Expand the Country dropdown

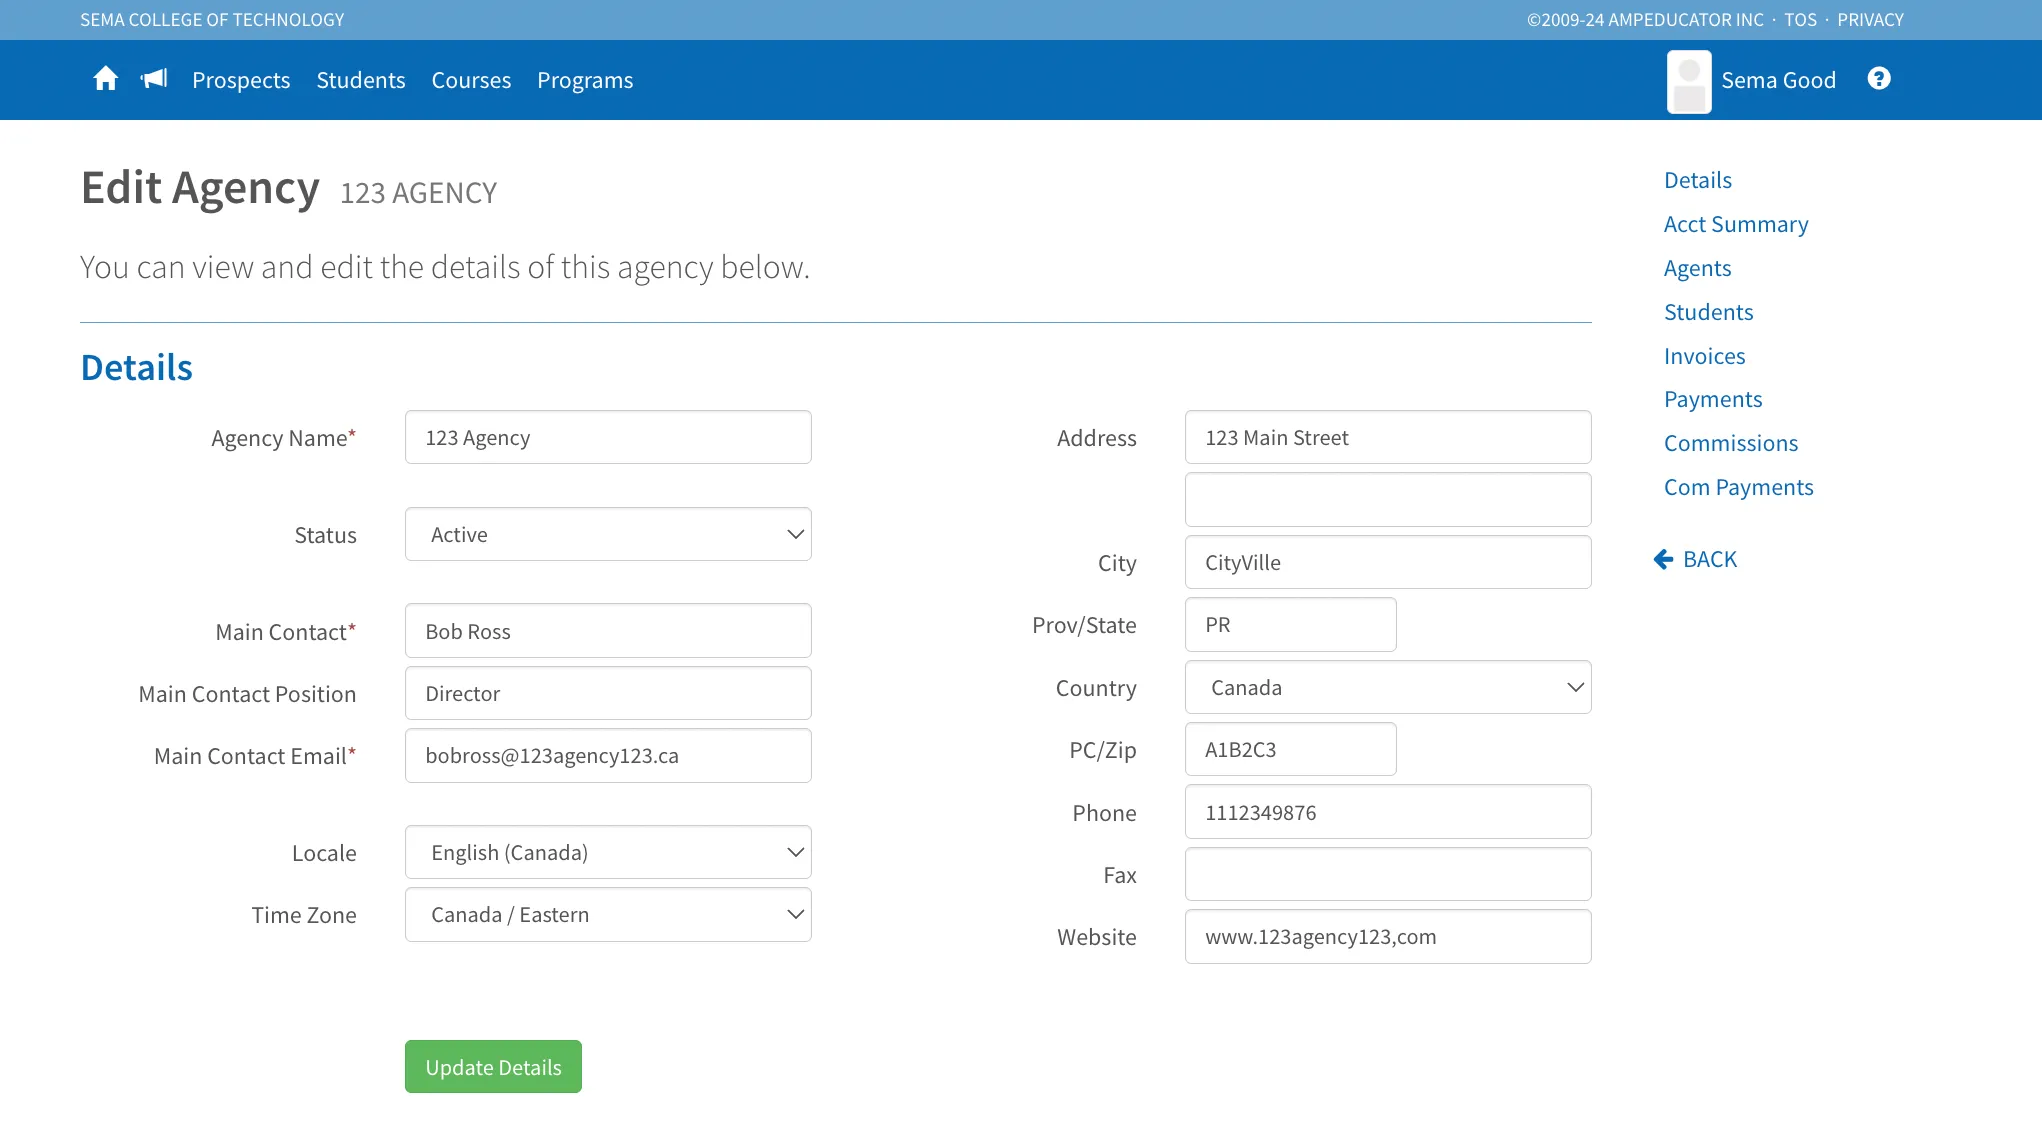[x=1388, y=687]
